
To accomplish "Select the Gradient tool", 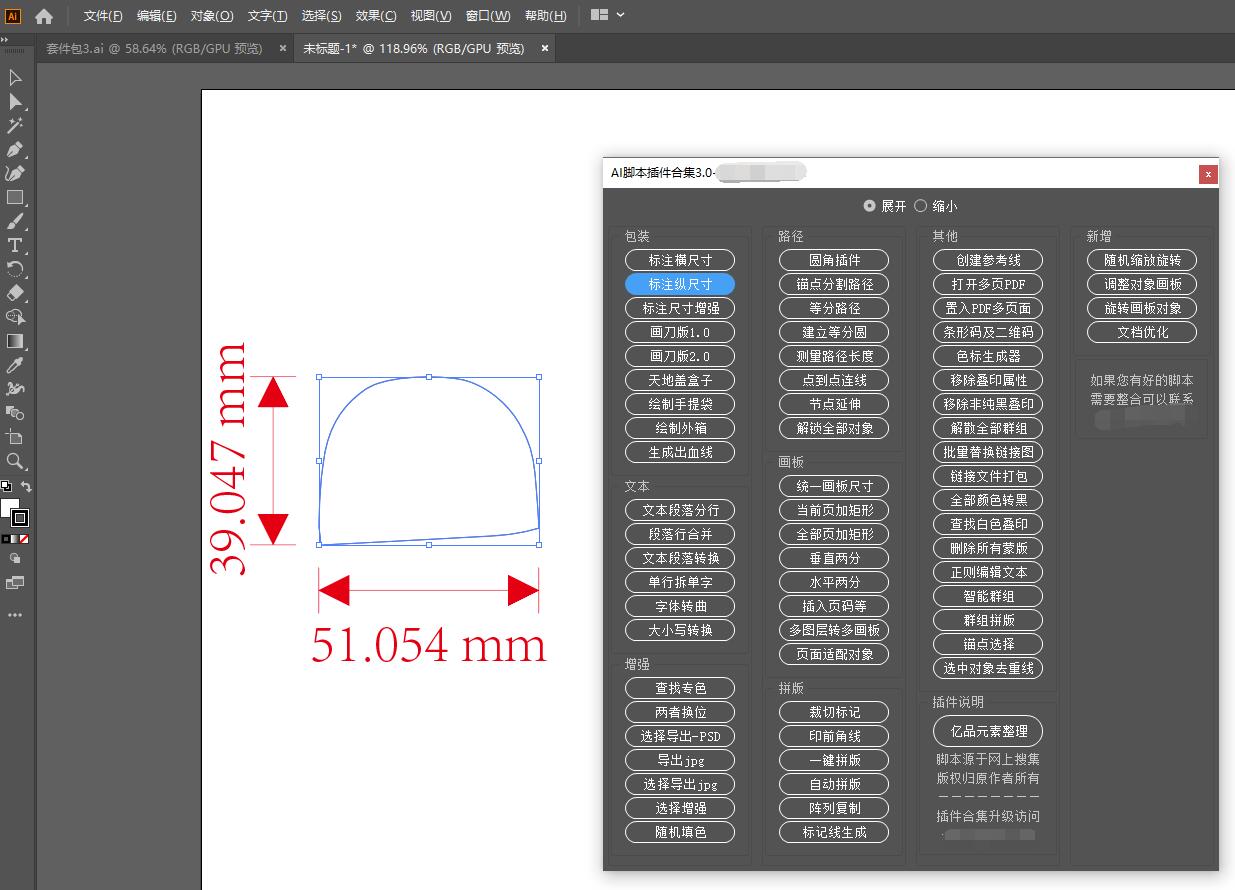I will [x=15, y=341].
